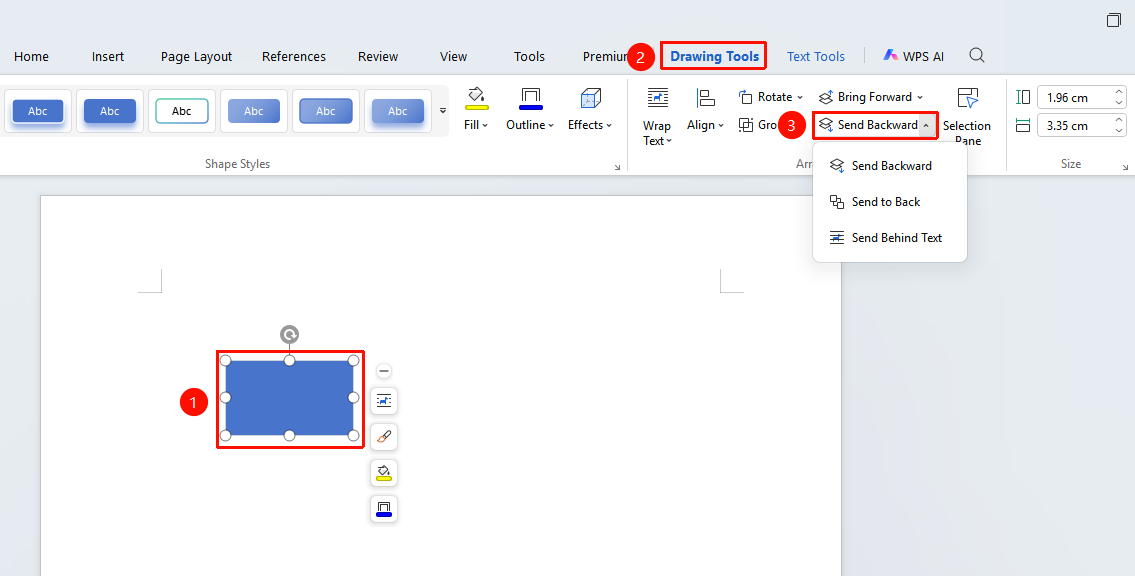Click the Wrap Text icon

657,98
